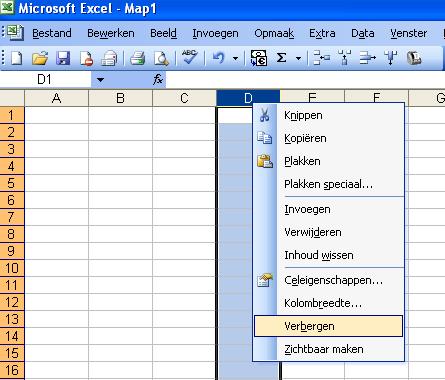Choose Inhoud wissen in context menu
This screenshot has height=380, width=445.
click(x=329, y=255)
